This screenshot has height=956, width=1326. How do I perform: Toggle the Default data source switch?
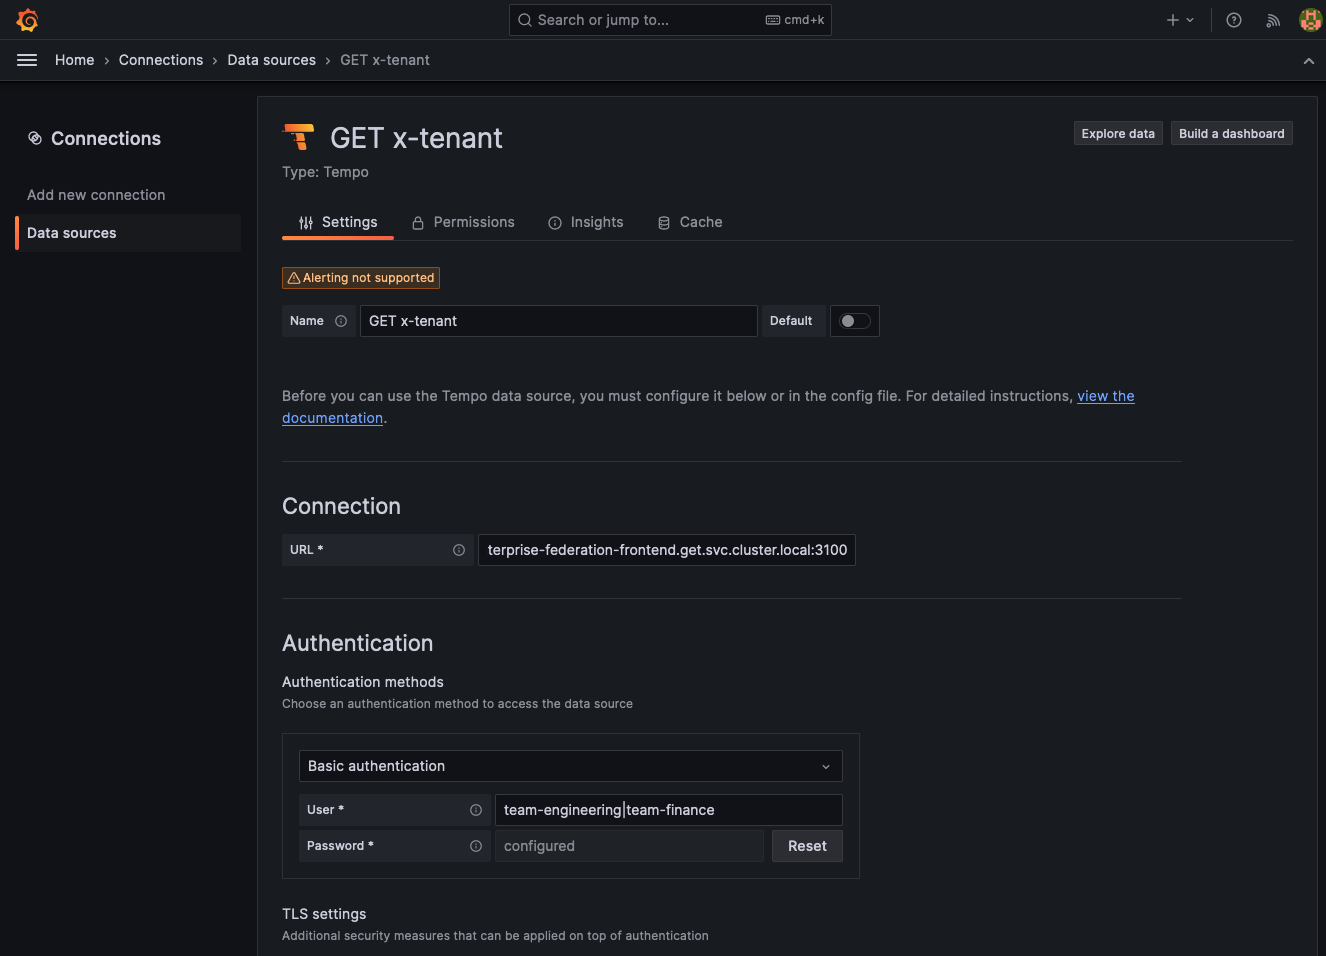[x=854, y=321]
